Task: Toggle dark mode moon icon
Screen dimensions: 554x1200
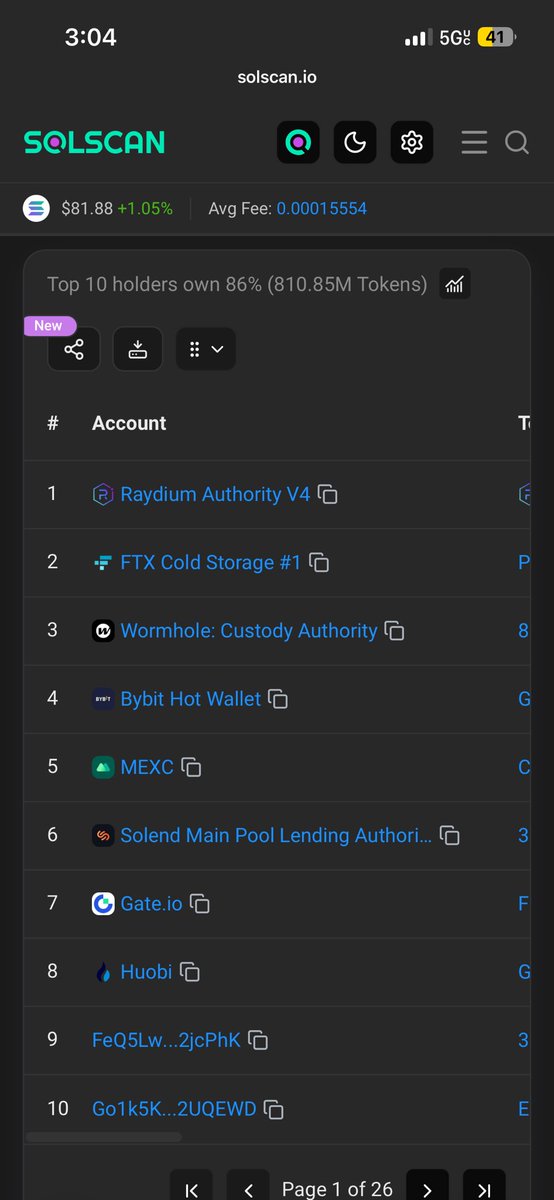Action: pos(355,143)
